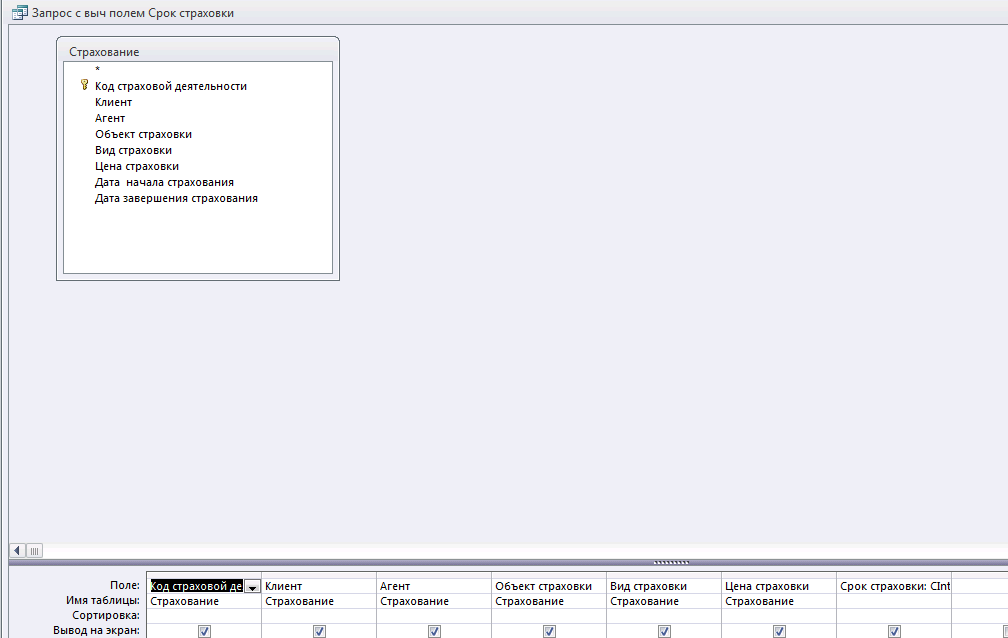Image resolution: width=1008 pixels, height=638 pixels.
Task: Open the Поле dropdown arrow in first column
Action: (x=252, y=587)
